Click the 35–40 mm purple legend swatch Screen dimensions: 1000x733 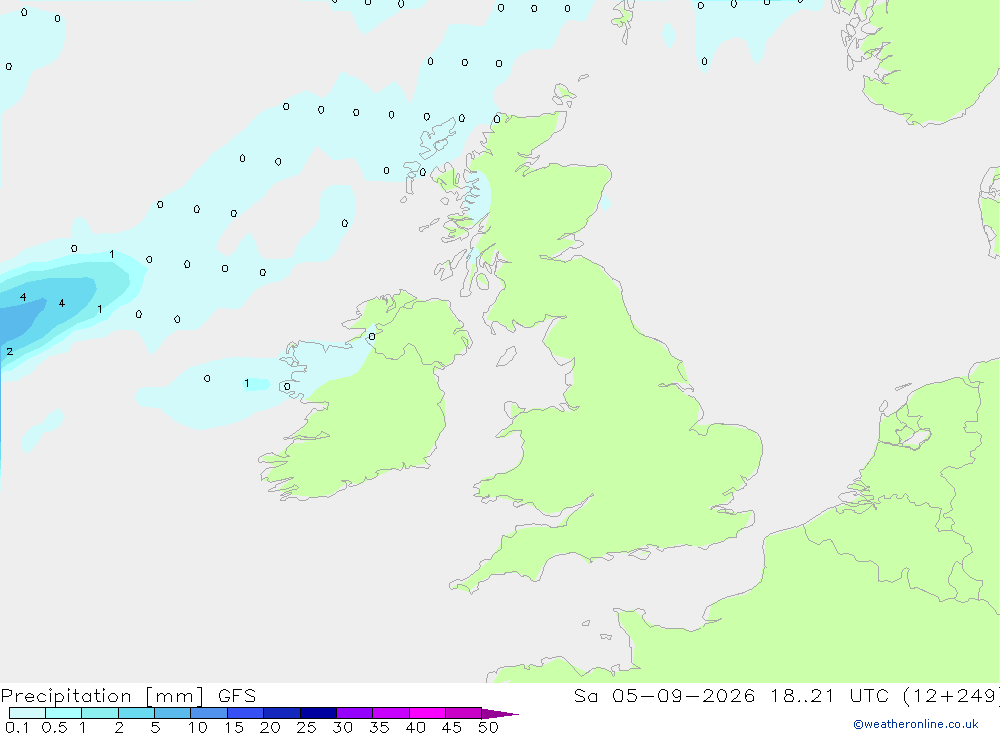(391, 713)
